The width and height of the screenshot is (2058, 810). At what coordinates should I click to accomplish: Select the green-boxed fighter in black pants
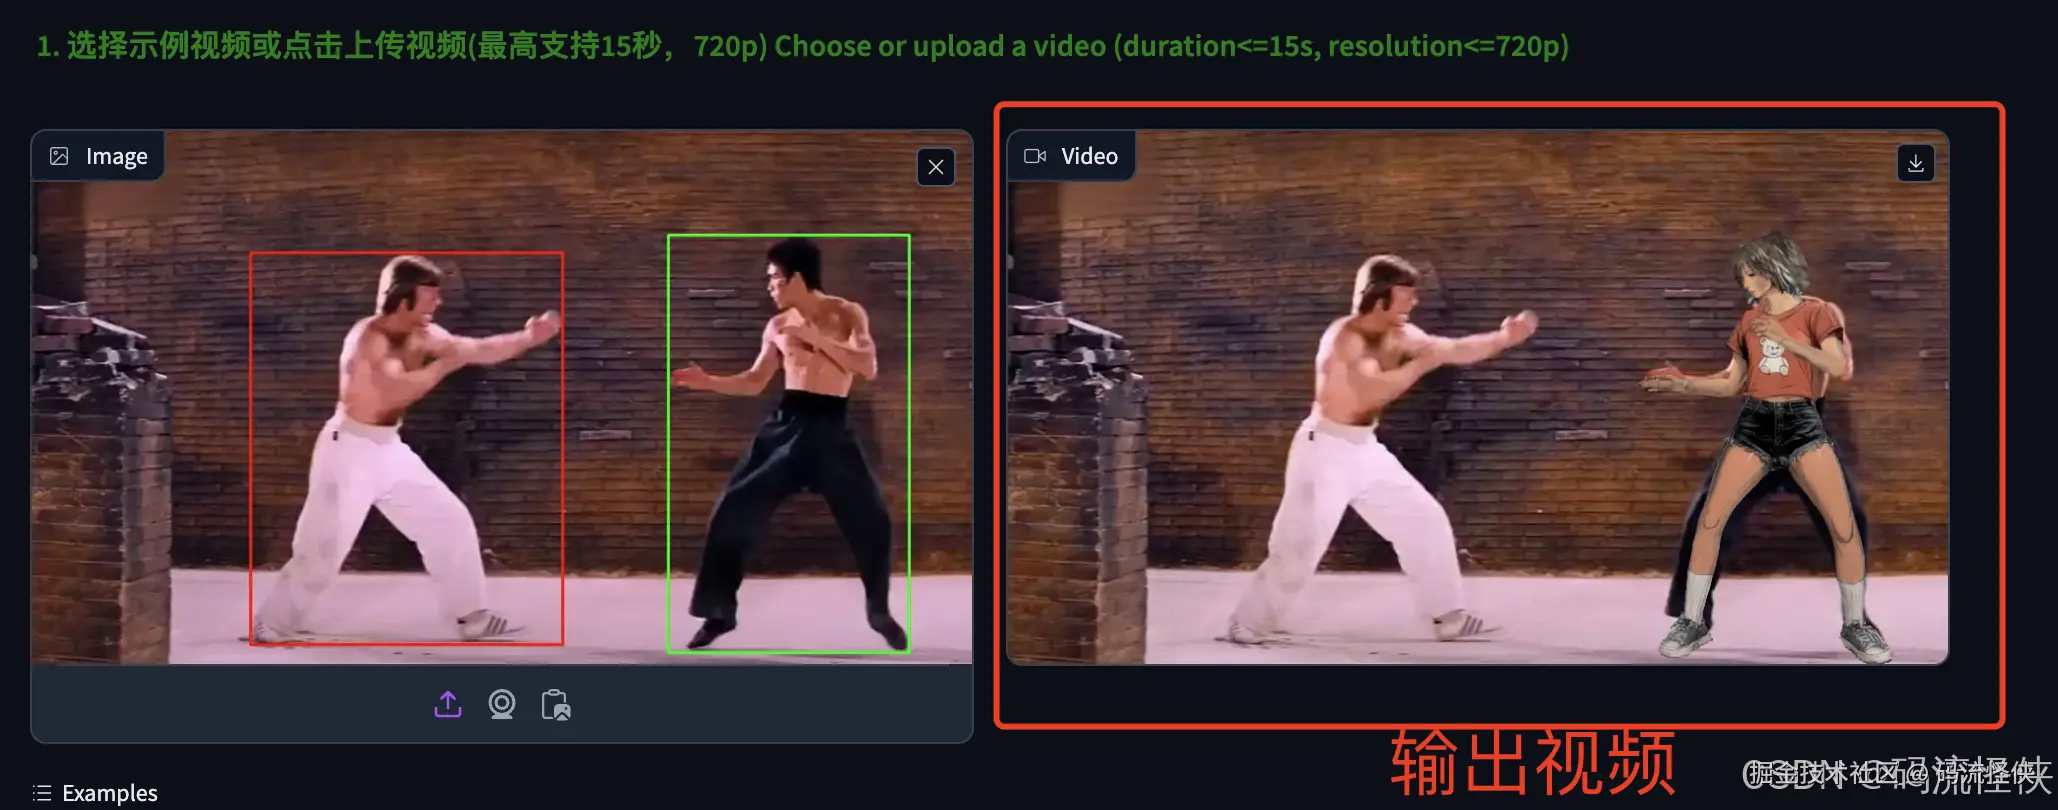(788, 444)
